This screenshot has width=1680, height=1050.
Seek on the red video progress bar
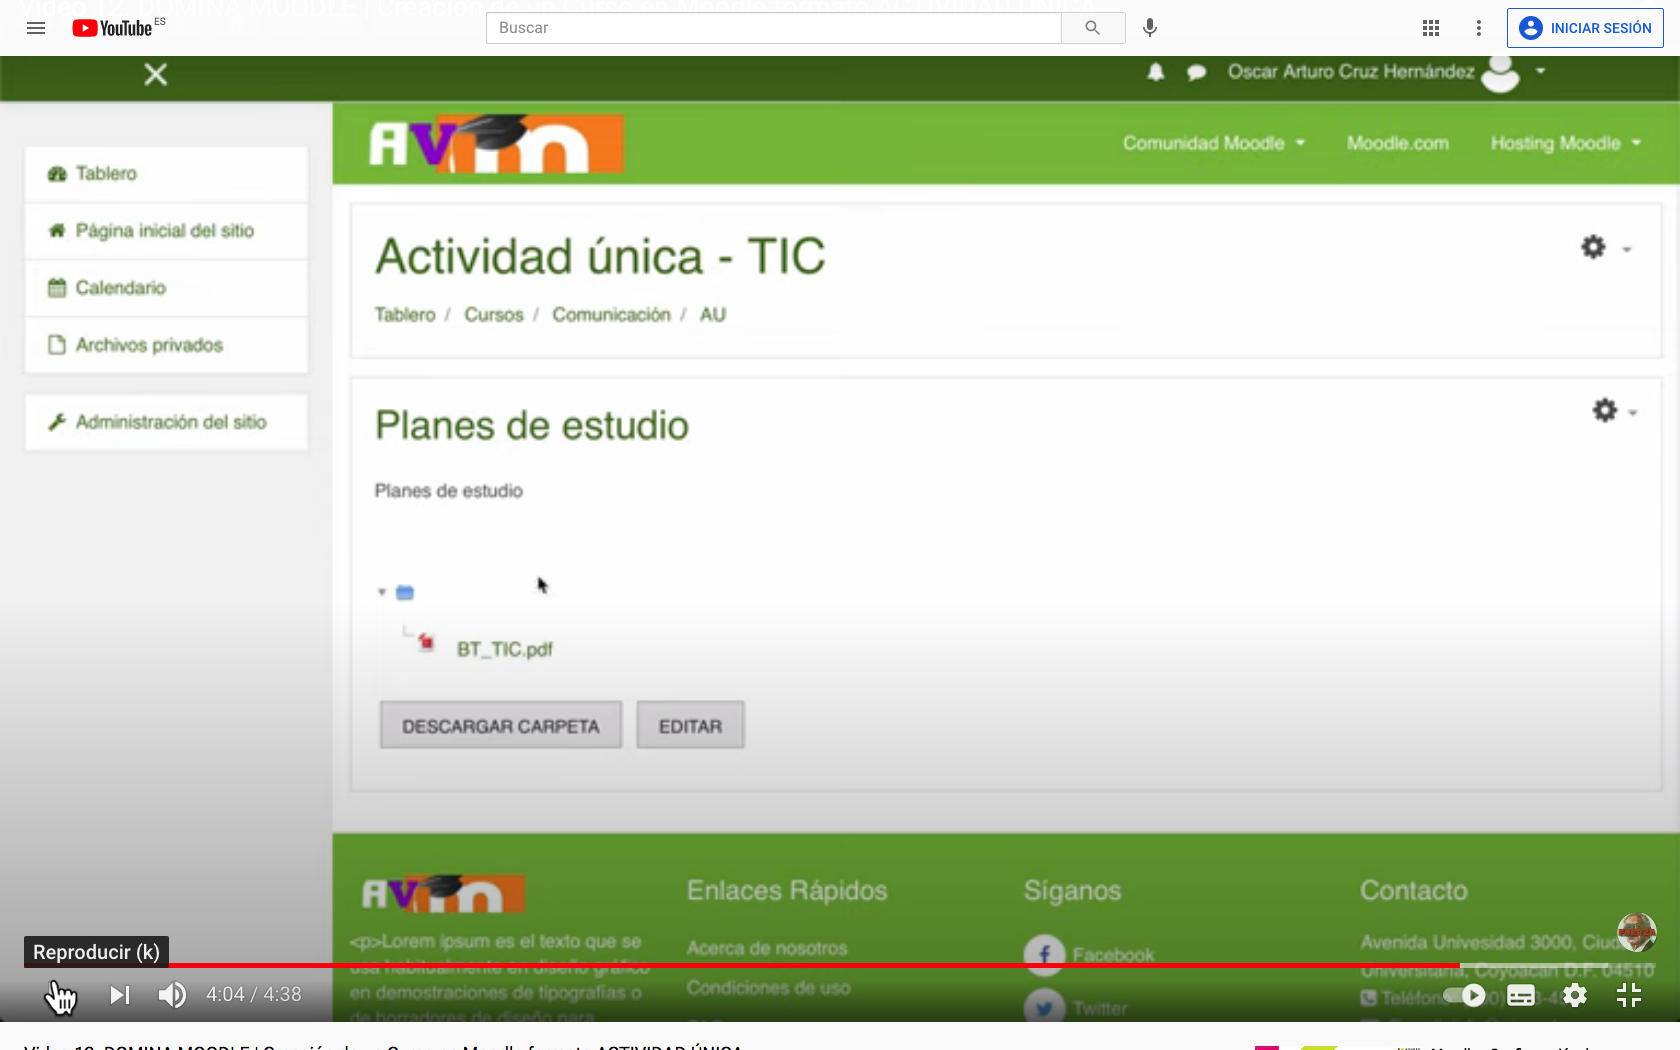tap(800, 965)
